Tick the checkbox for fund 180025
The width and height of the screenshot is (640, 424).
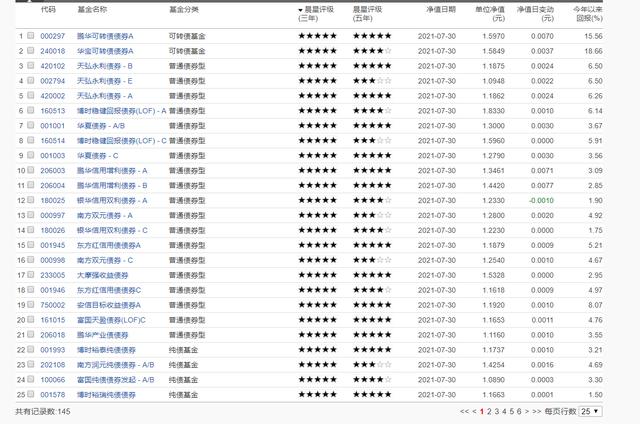point(31,200)
